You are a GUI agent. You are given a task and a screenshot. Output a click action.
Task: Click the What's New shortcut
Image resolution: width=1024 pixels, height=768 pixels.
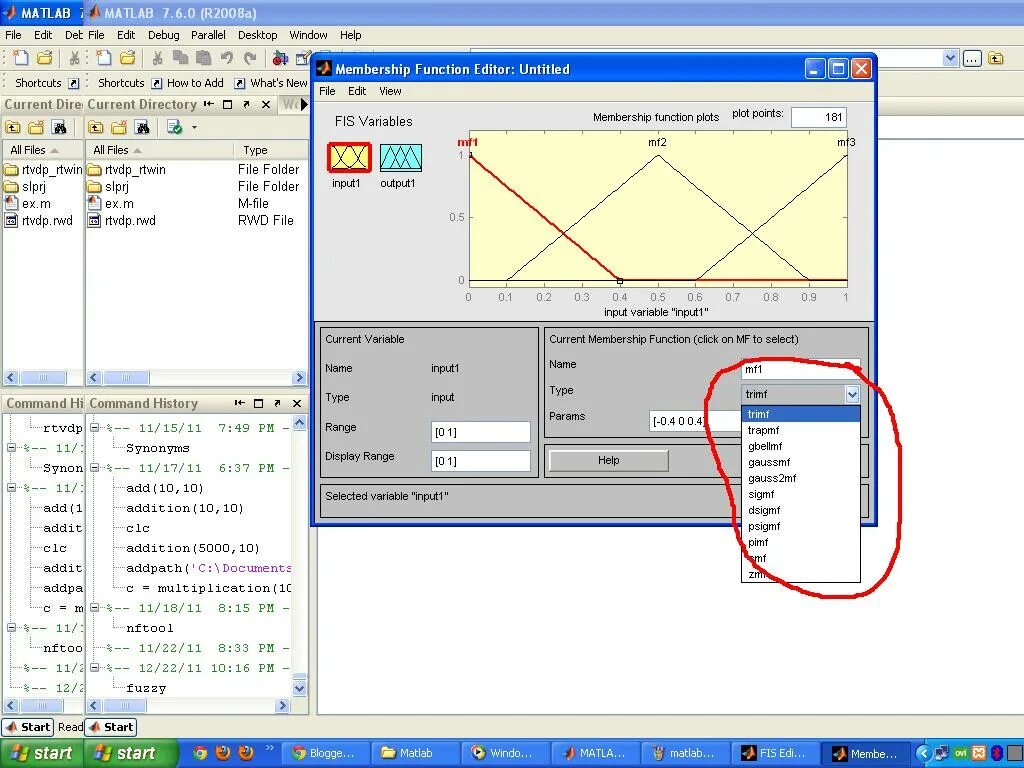[x=270, y=83]
